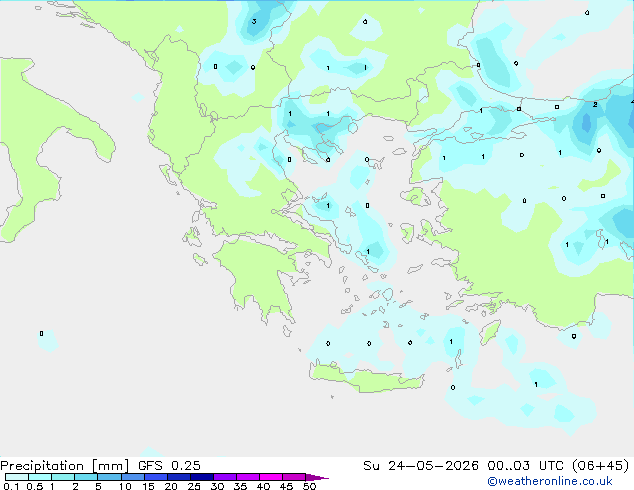
Task: Click the '00..03 UTC' time range text
Action: (526, 466)
